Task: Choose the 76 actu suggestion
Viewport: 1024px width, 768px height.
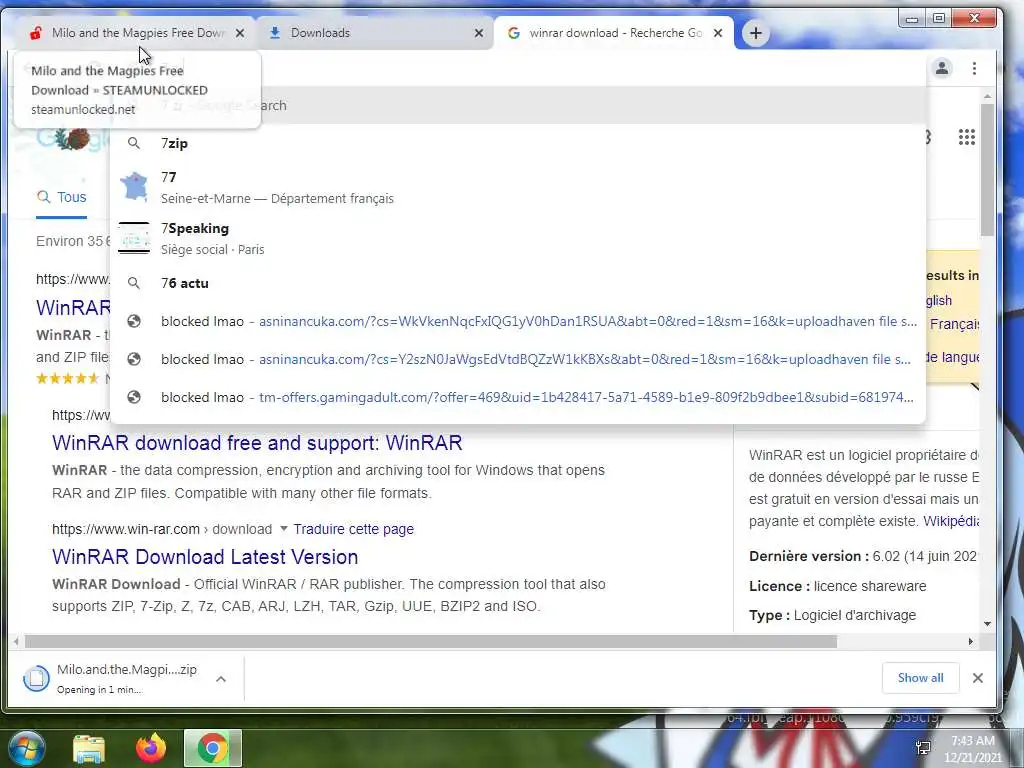Action: (x=518, y=283)
